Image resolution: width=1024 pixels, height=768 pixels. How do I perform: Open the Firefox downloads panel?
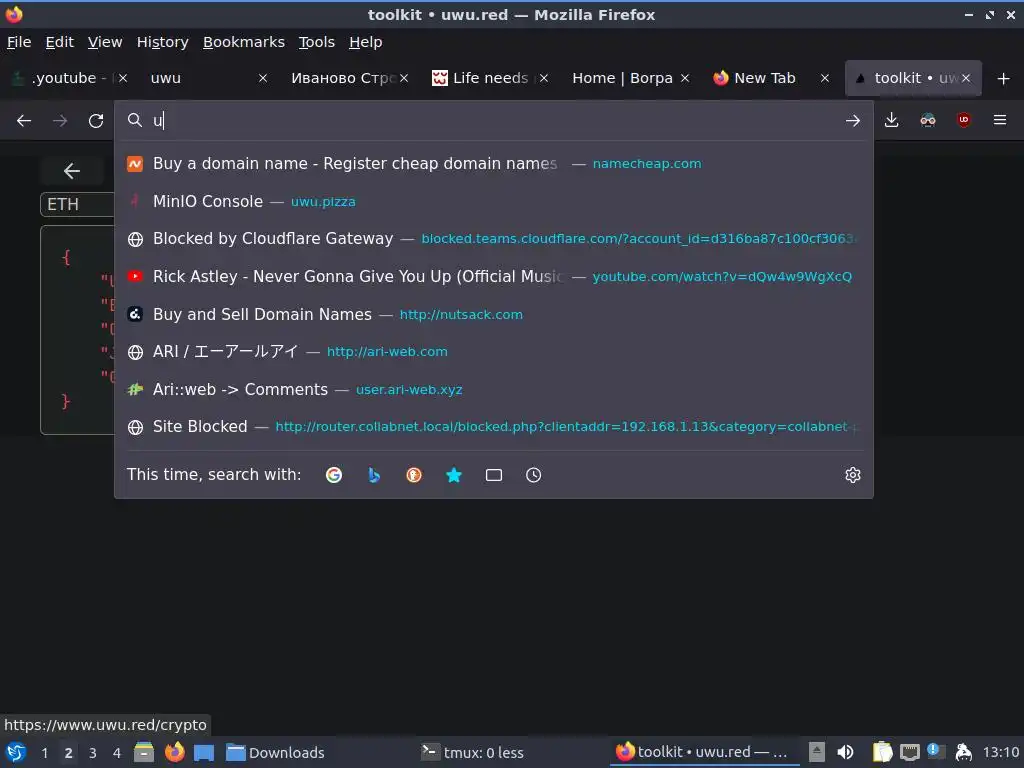point(891,120)
